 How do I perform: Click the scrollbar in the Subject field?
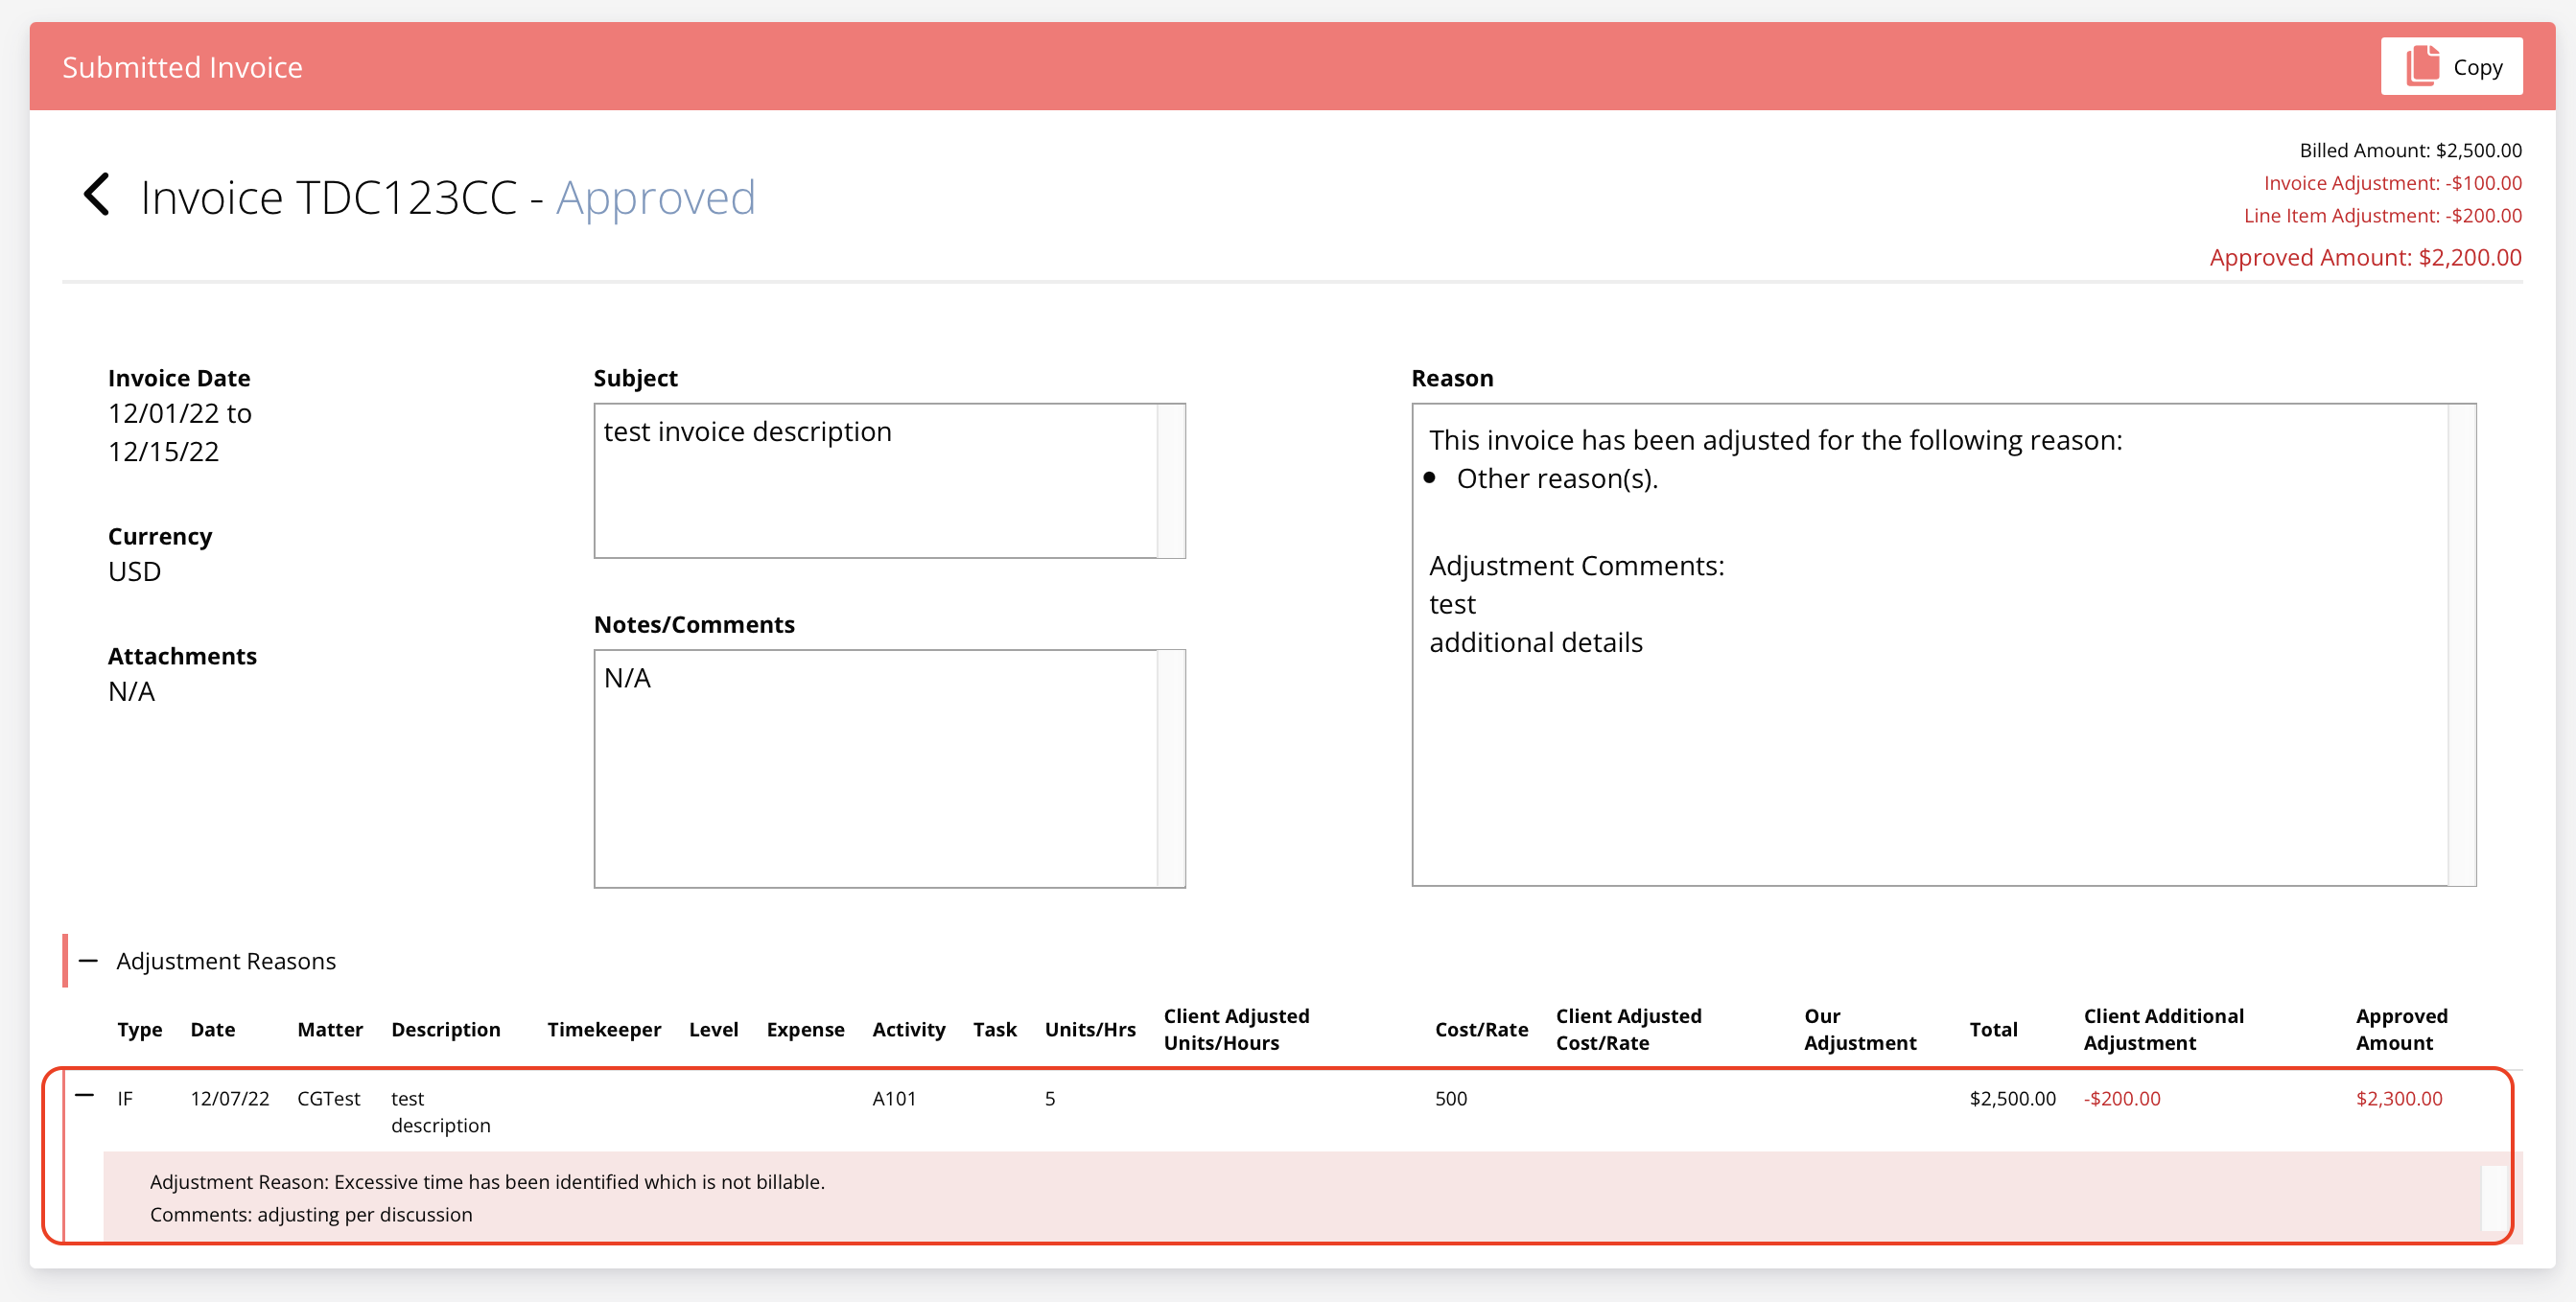click(1173, 480)
